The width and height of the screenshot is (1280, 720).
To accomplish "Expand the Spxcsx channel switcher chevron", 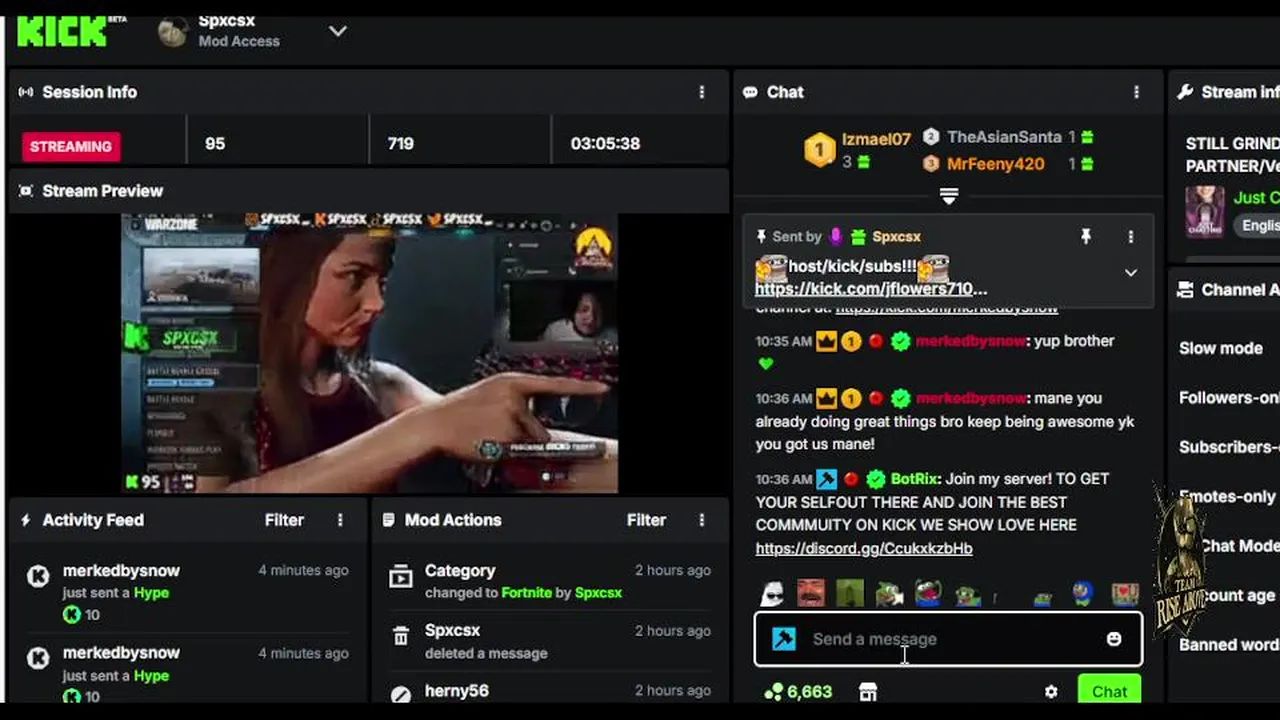I will [x=338, y=31].
